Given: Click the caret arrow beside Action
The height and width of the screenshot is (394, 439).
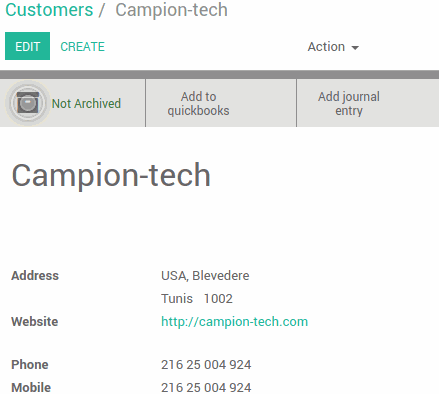Looking at the screenshot, I should [x=355, y=48].
